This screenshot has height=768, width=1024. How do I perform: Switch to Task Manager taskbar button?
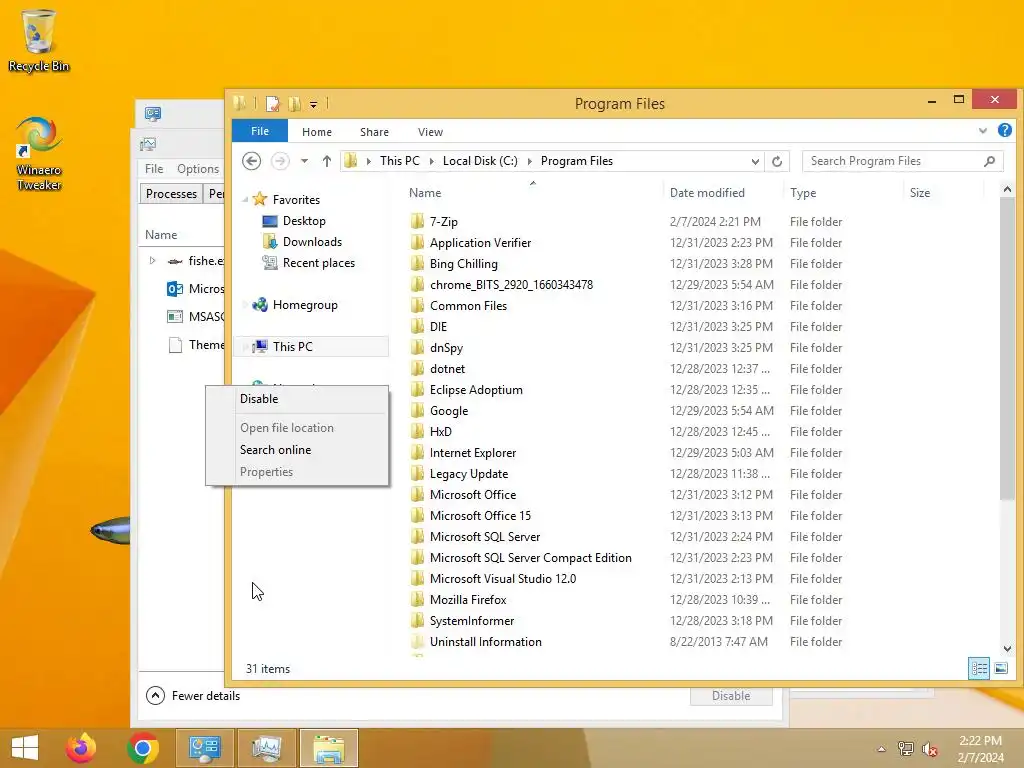coord(266,748)
